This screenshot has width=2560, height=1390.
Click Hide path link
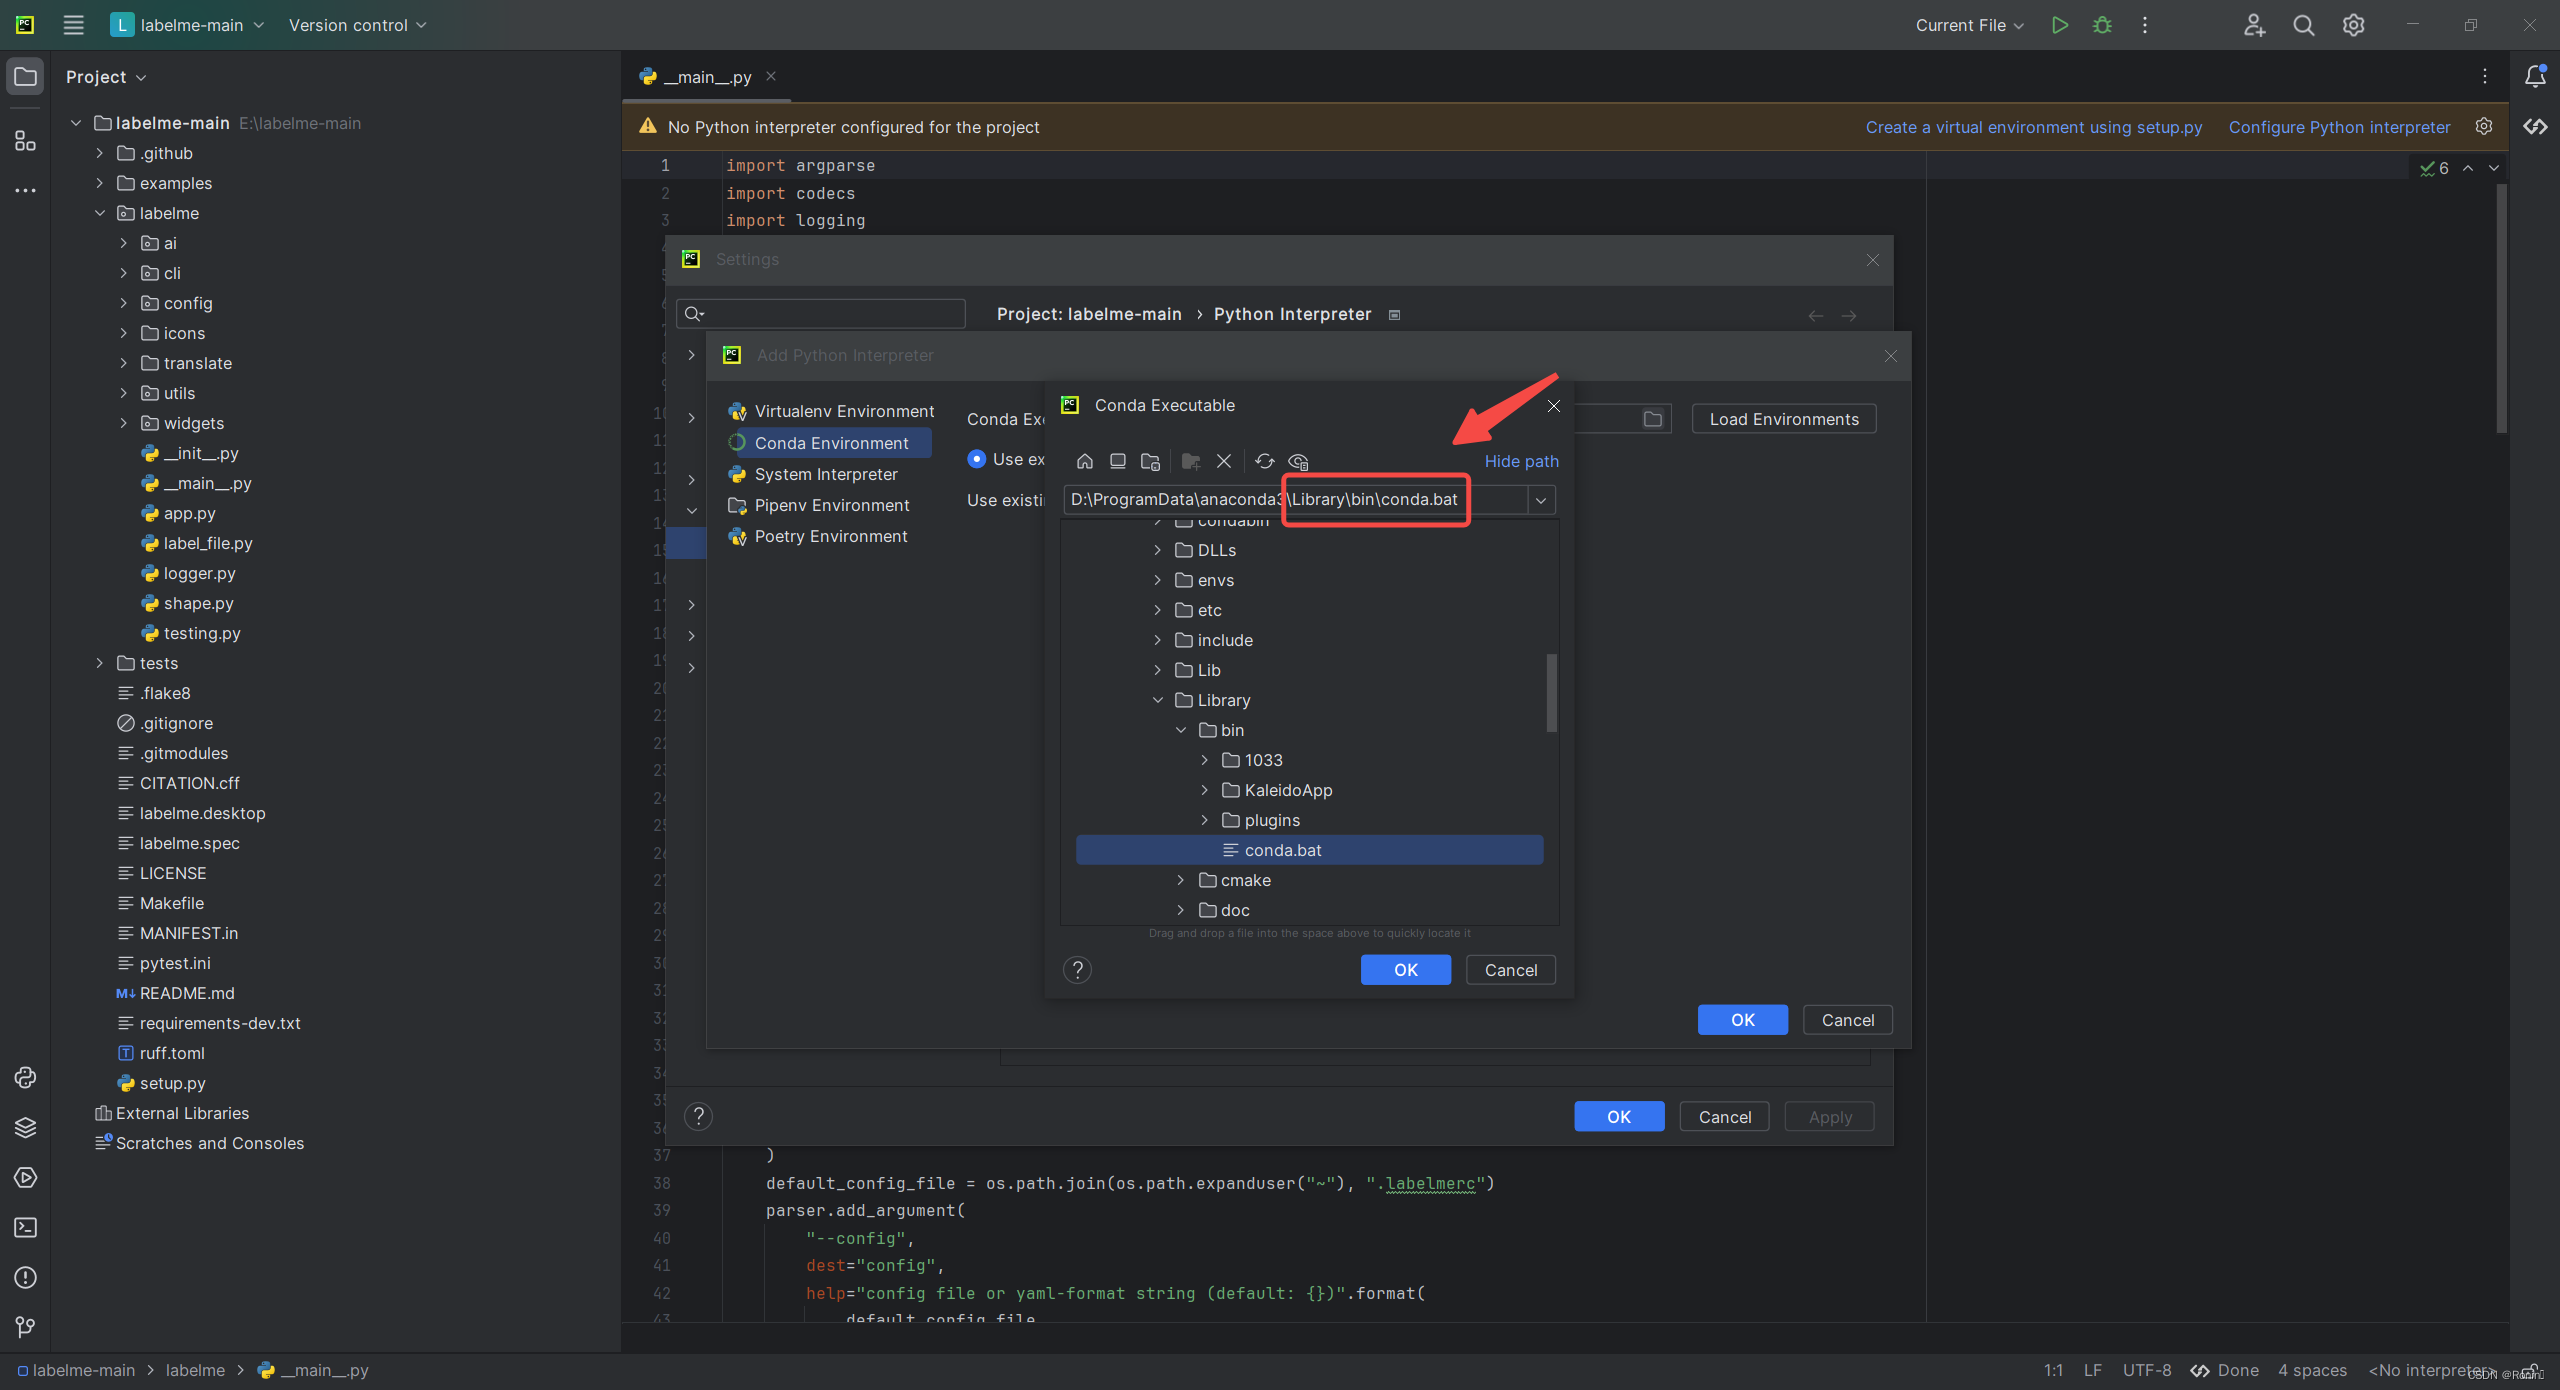coord(1521,461)
